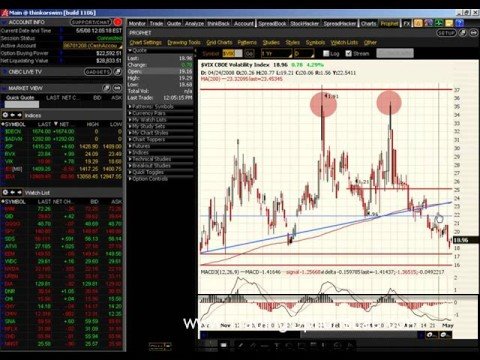Sort Indices by LAST column header

pos(44,124)
